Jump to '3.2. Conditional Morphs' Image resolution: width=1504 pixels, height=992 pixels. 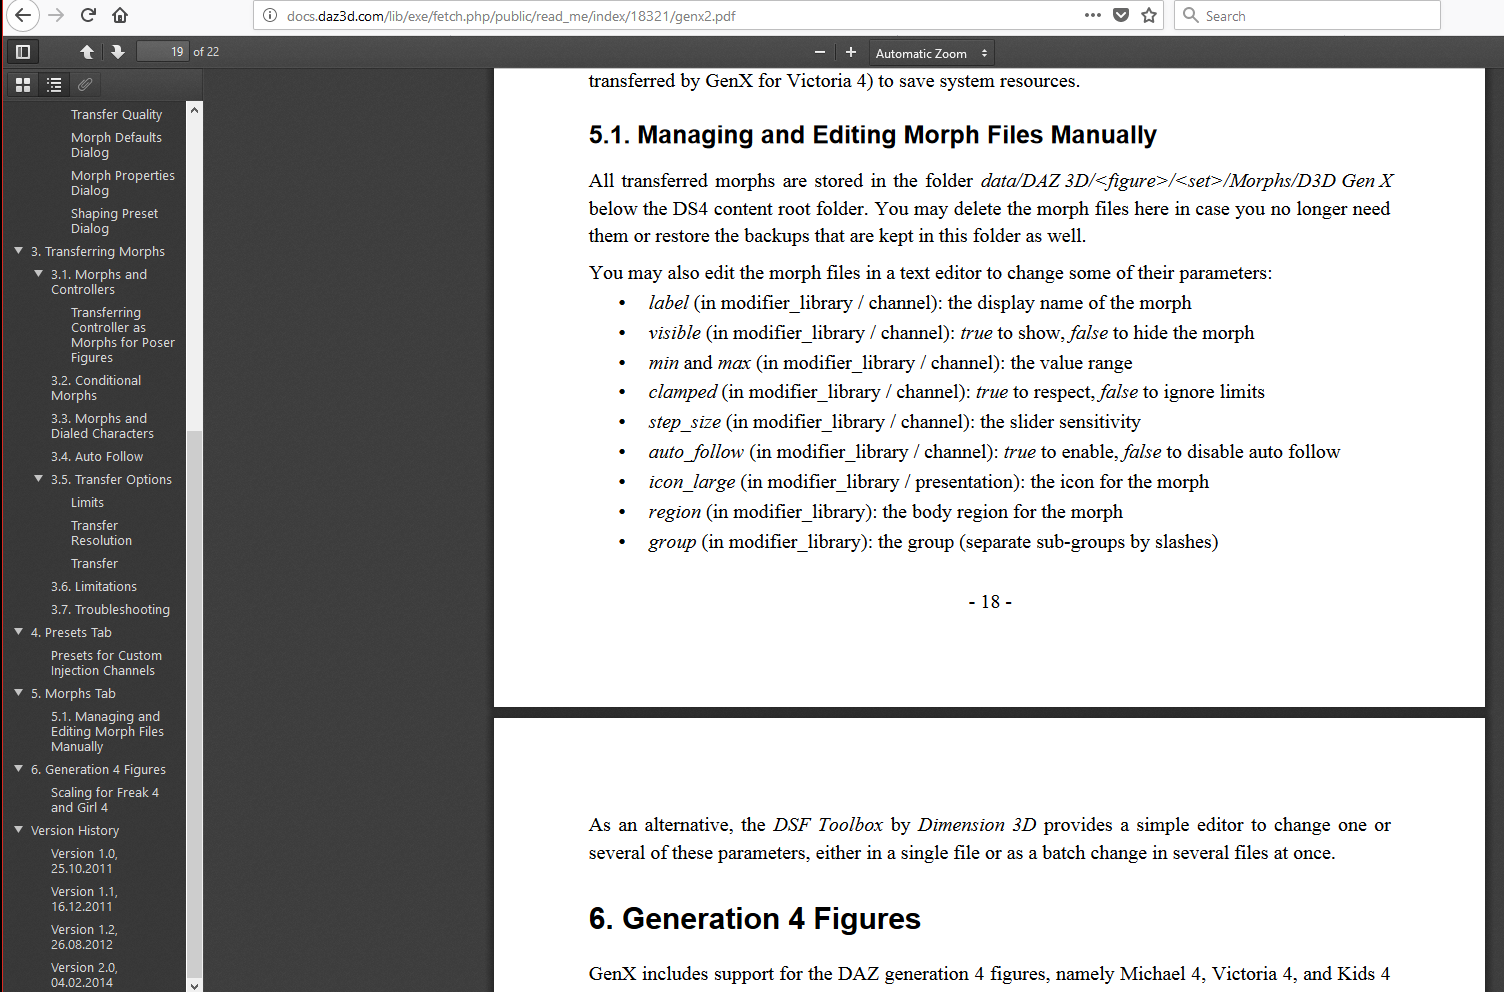(96, 388)
